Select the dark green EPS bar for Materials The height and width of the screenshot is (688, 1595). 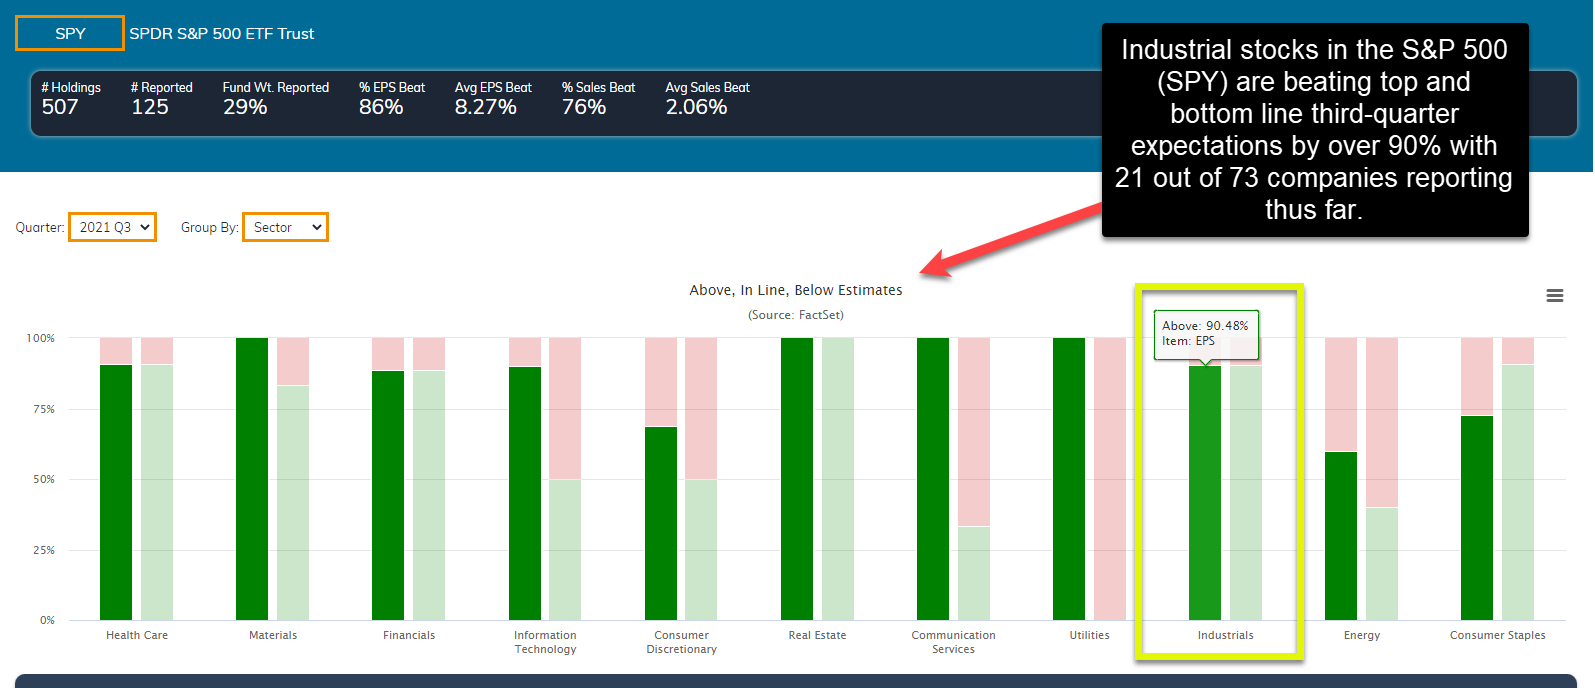252,479
